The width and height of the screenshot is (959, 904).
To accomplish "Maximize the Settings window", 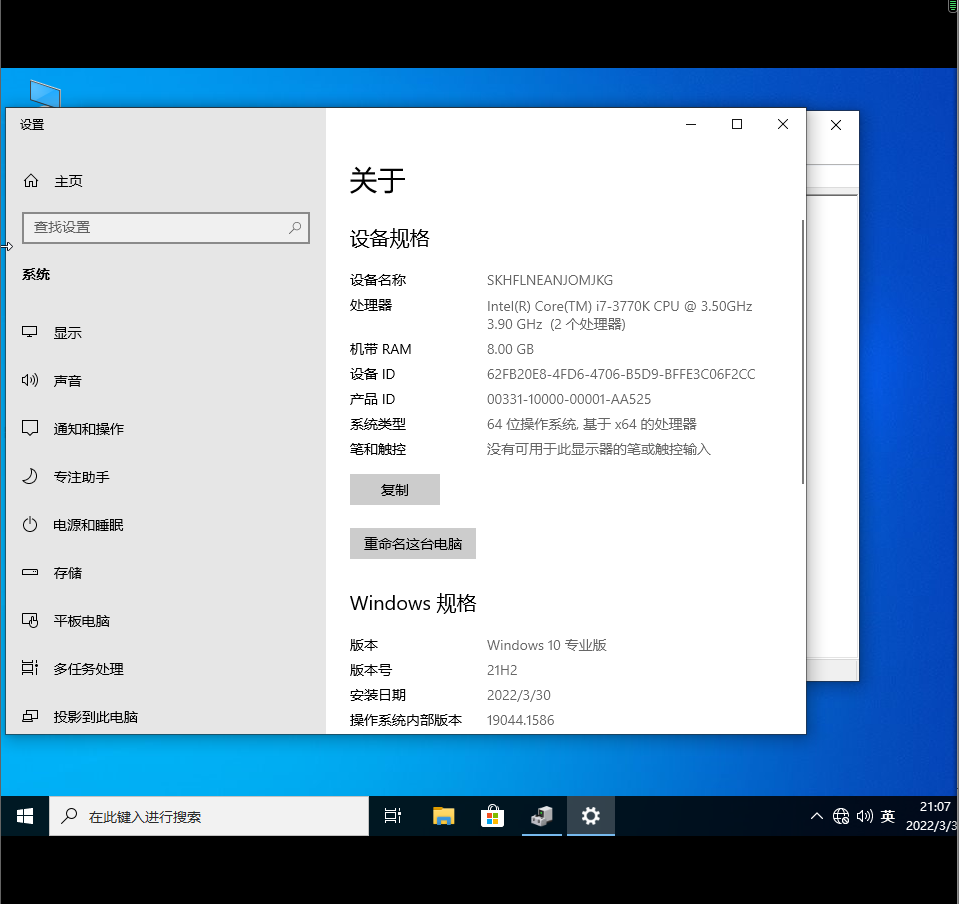I will tap(737, 124).
